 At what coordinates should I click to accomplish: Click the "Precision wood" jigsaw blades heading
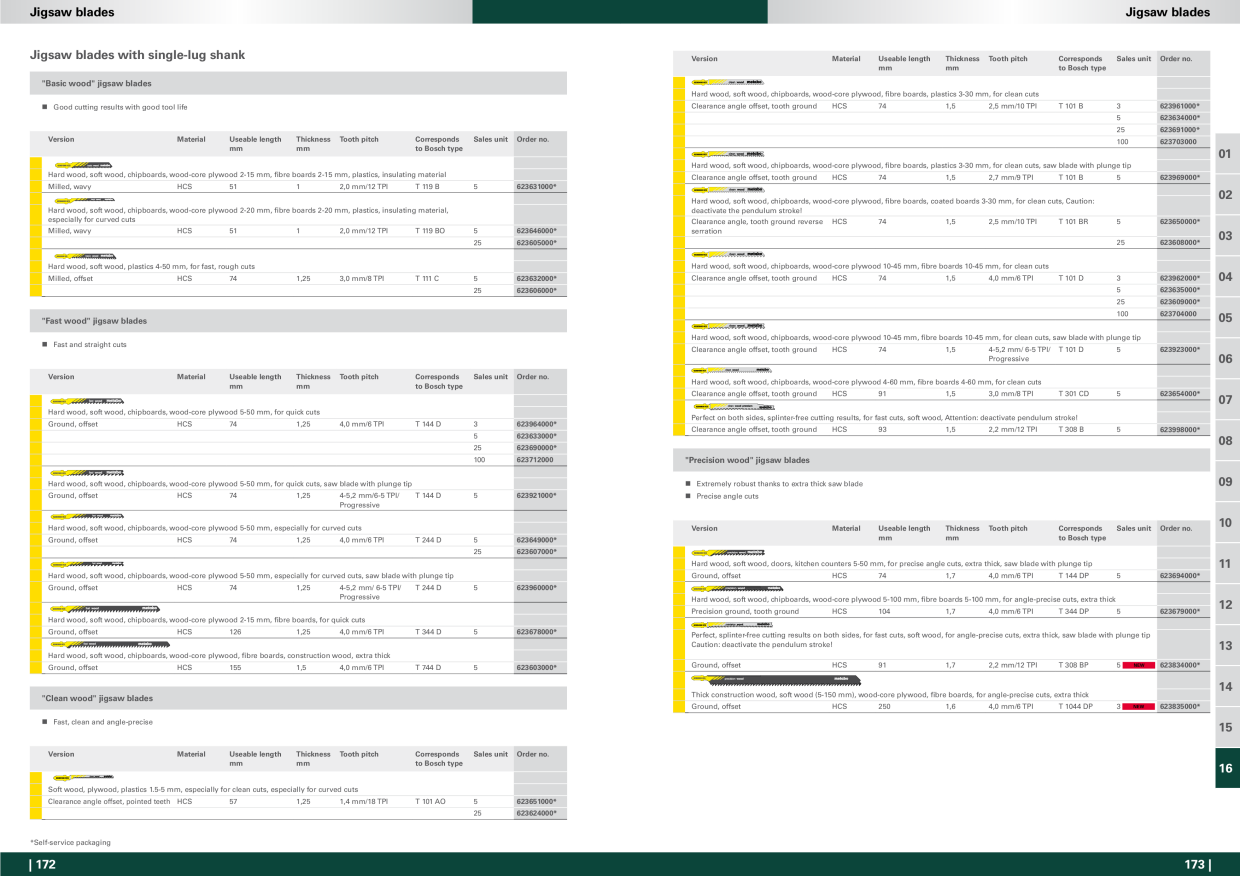pos(747,461)
